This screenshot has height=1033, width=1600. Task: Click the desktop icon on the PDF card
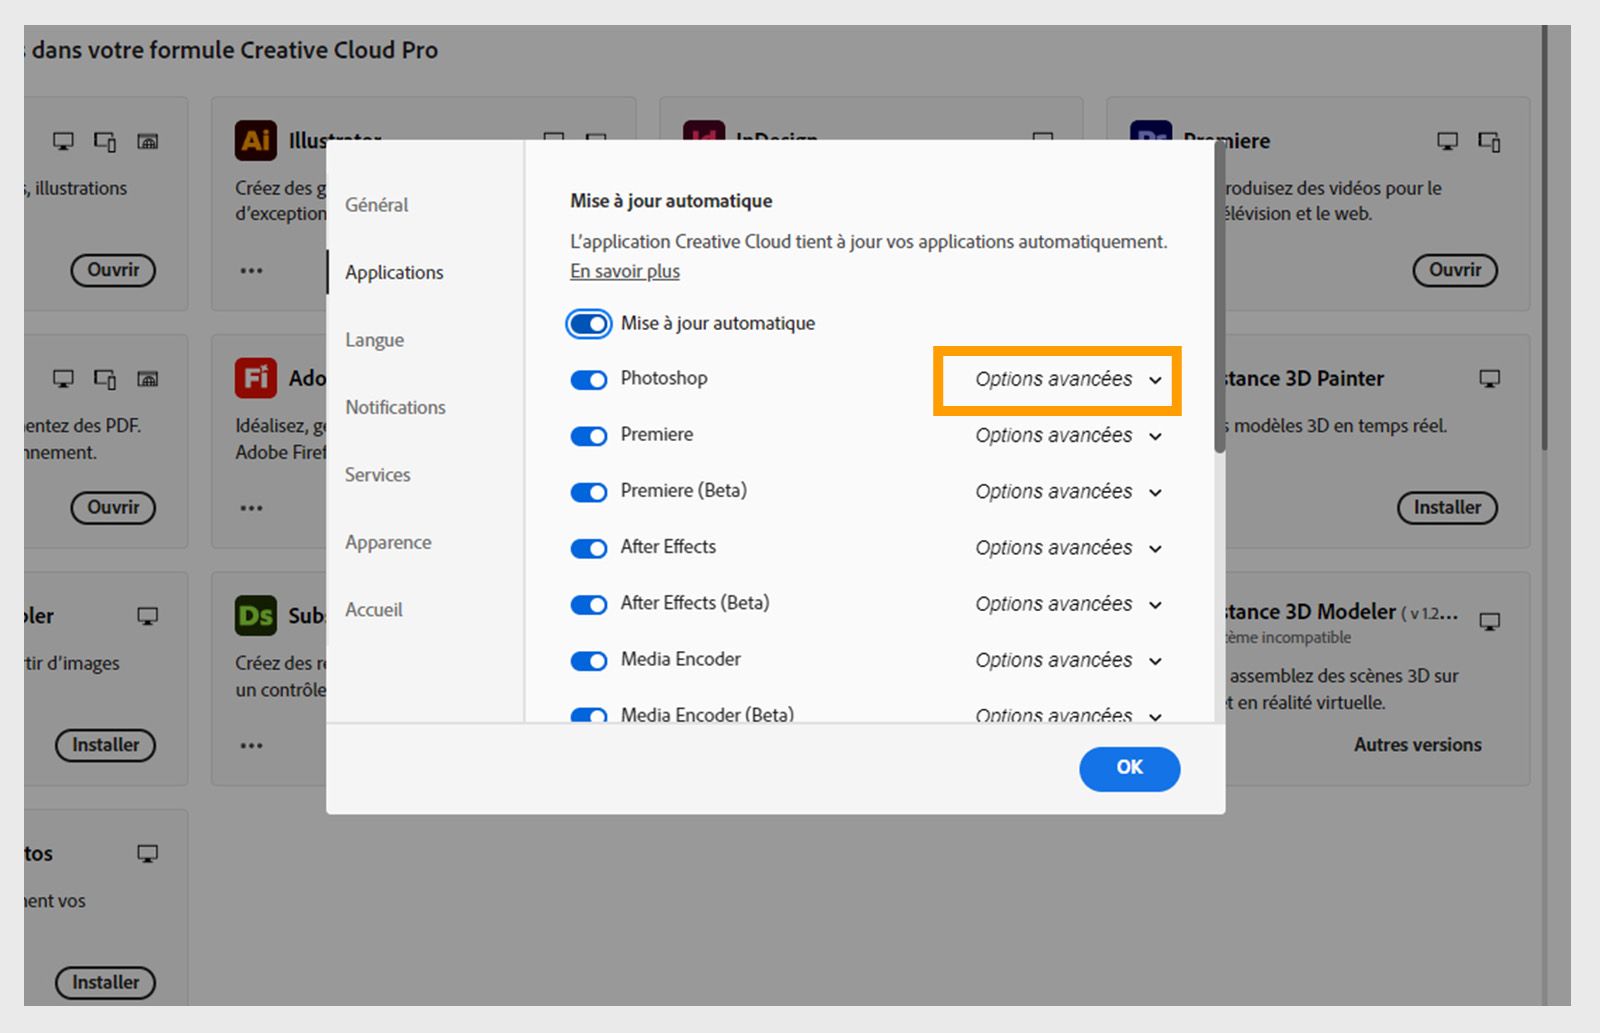63,378
